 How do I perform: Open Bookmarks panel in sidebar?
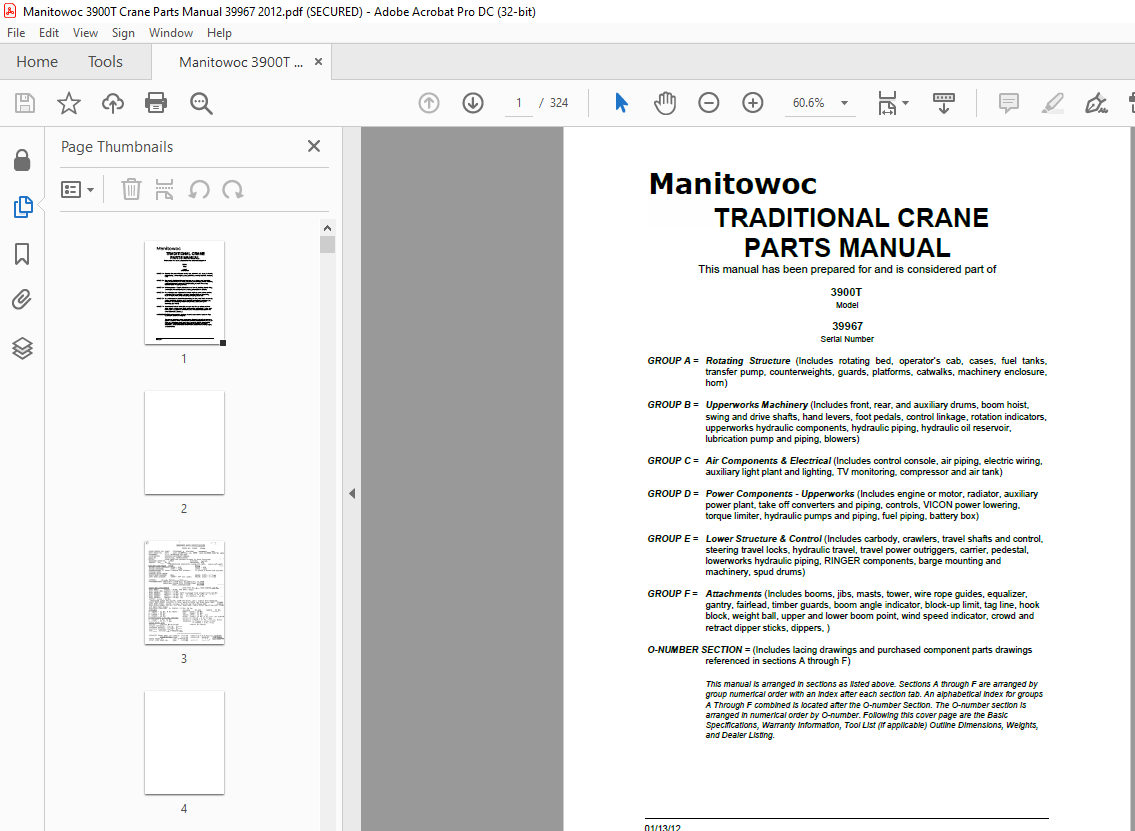(x=22, y=254)
